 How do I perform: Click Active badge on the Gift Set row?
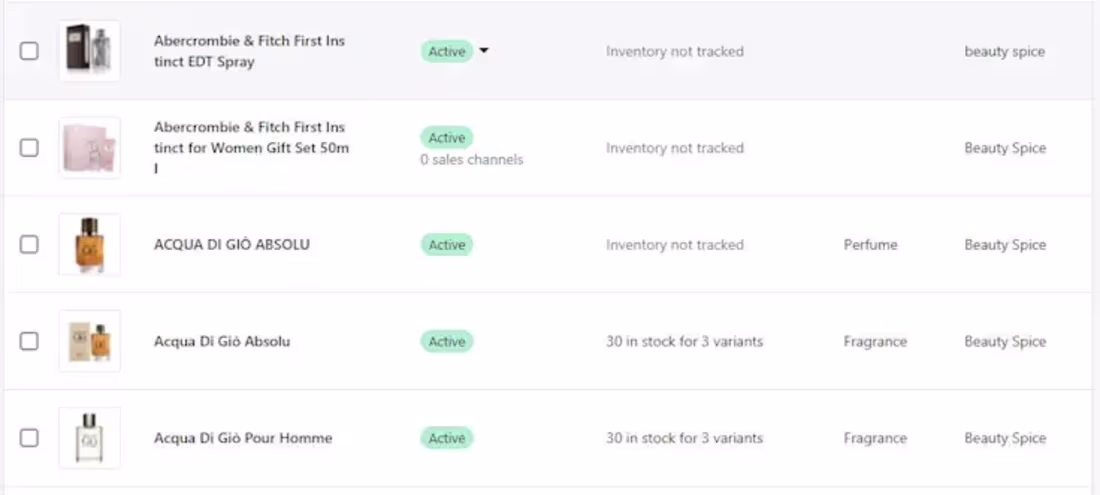[446, 138]
